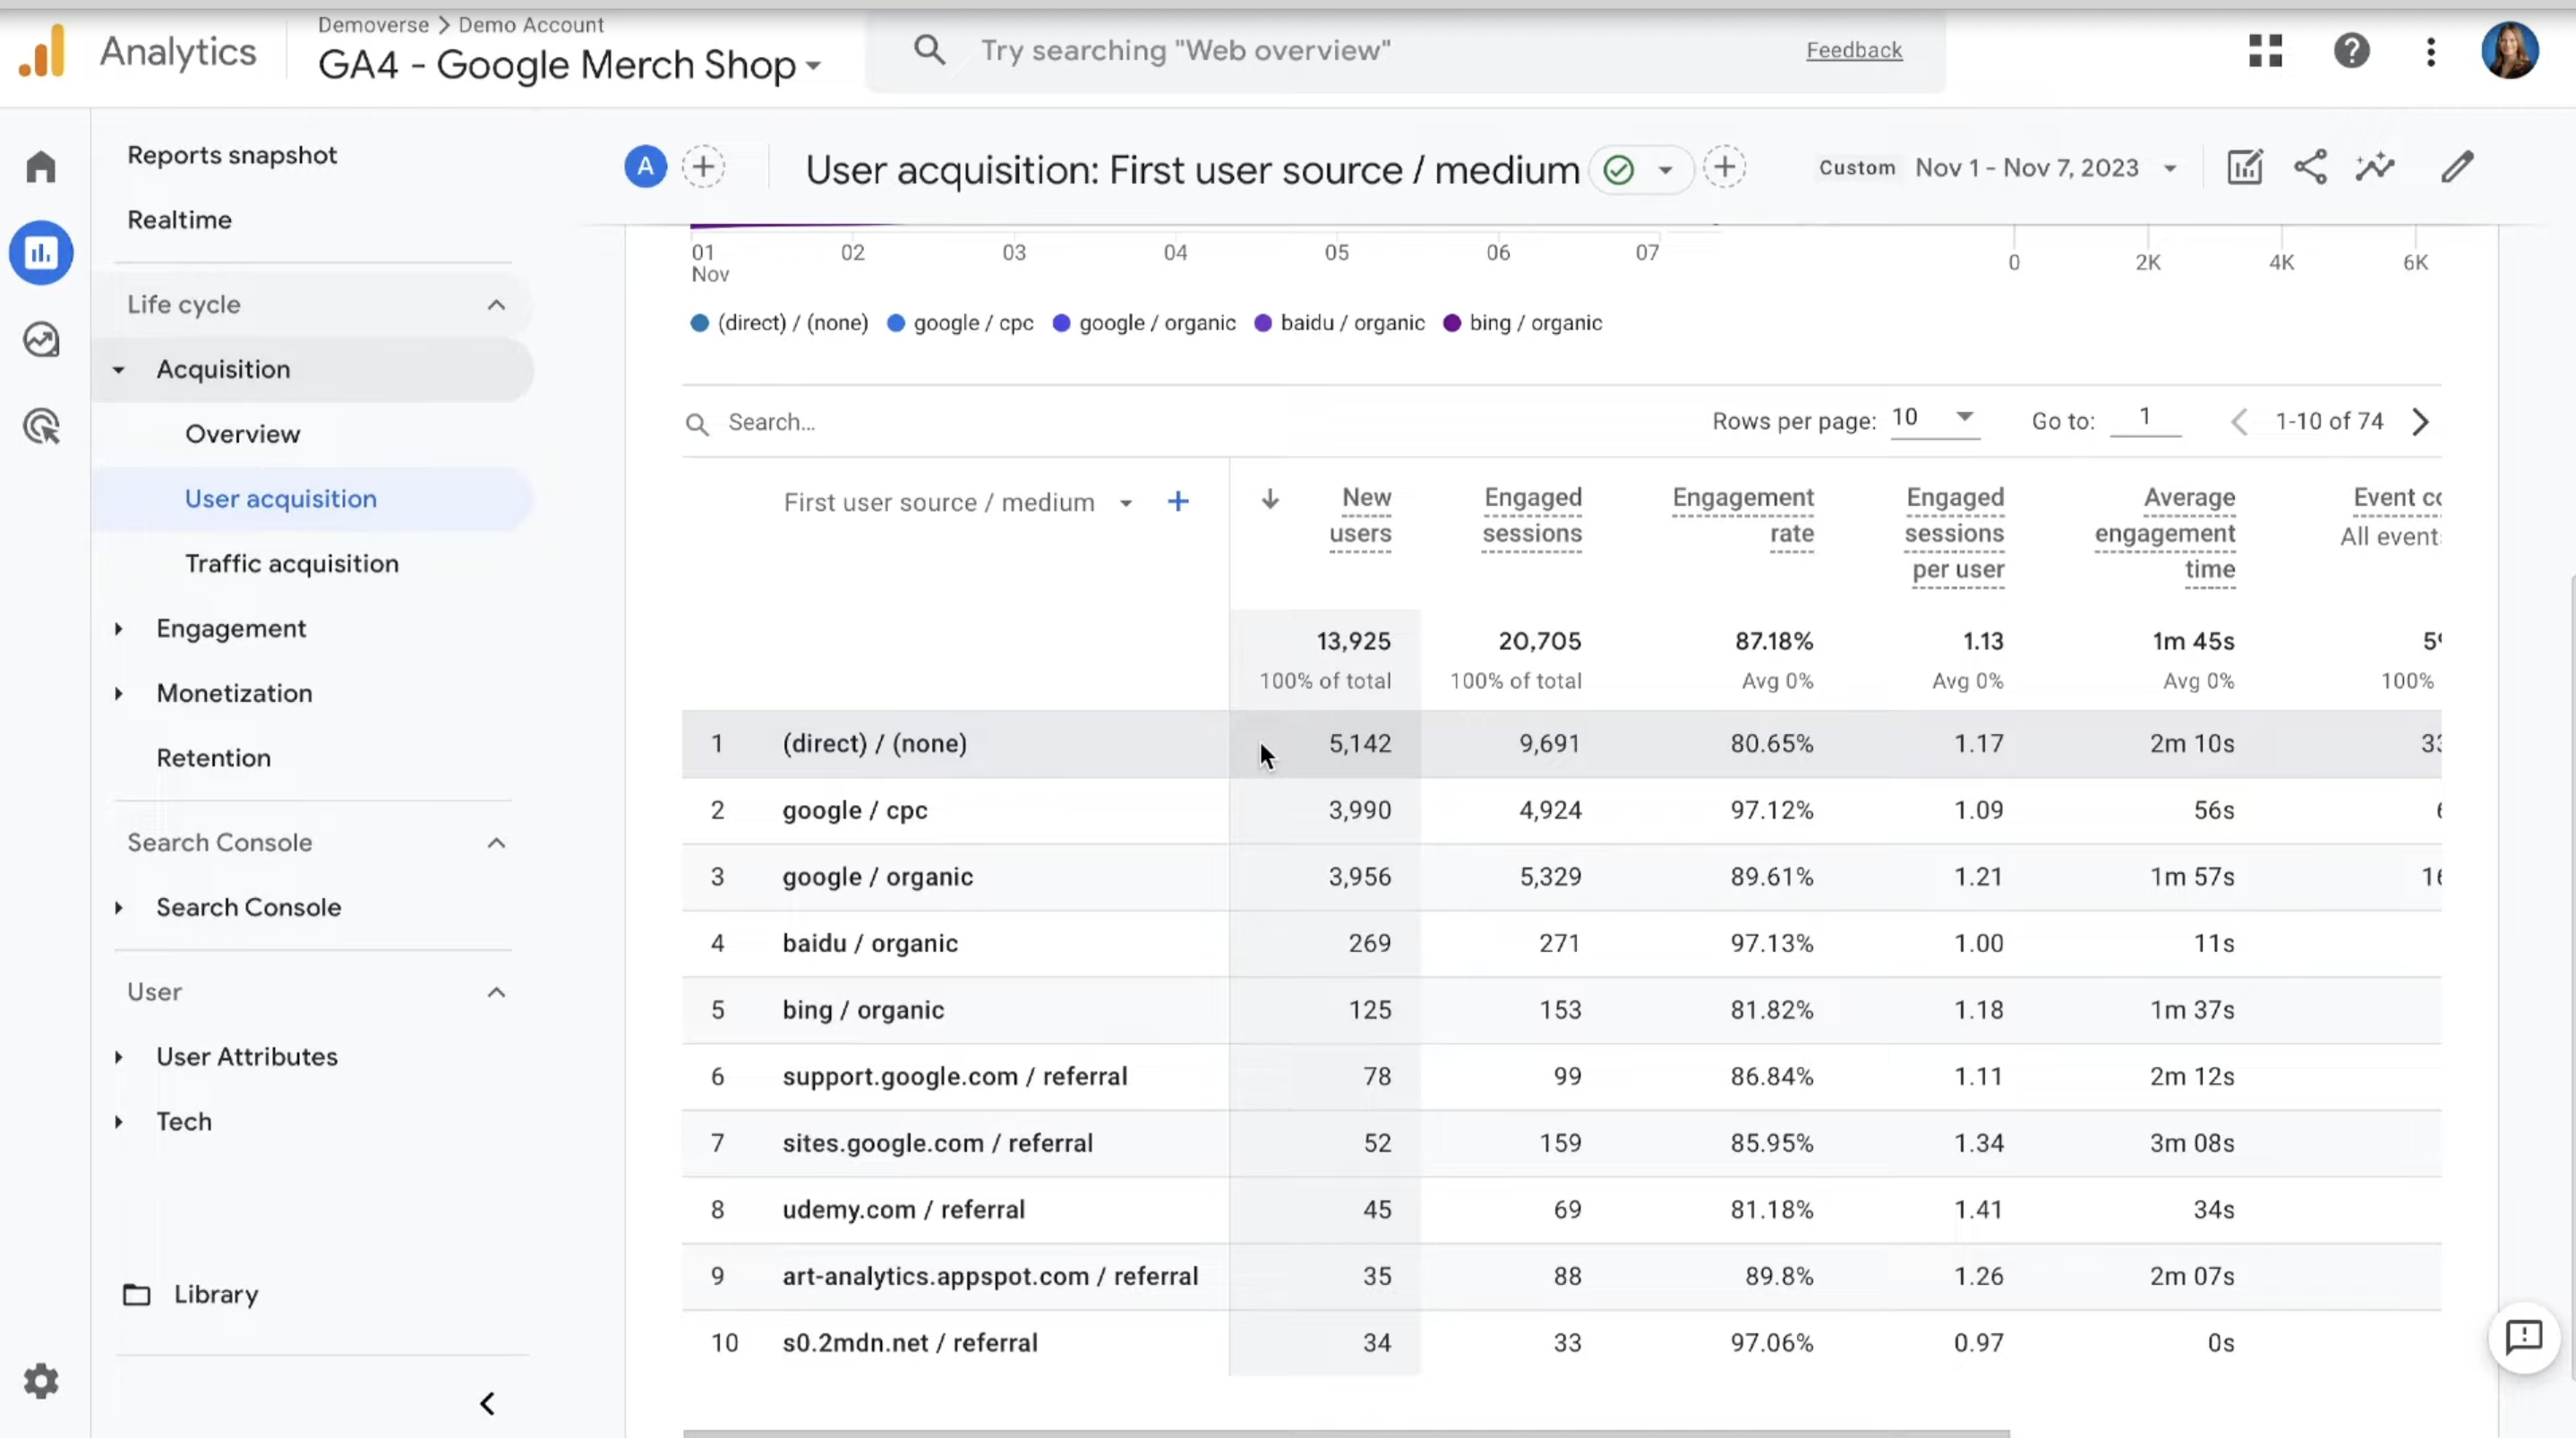
Task: Click the Share this report icon
Action: (2310, 167)
